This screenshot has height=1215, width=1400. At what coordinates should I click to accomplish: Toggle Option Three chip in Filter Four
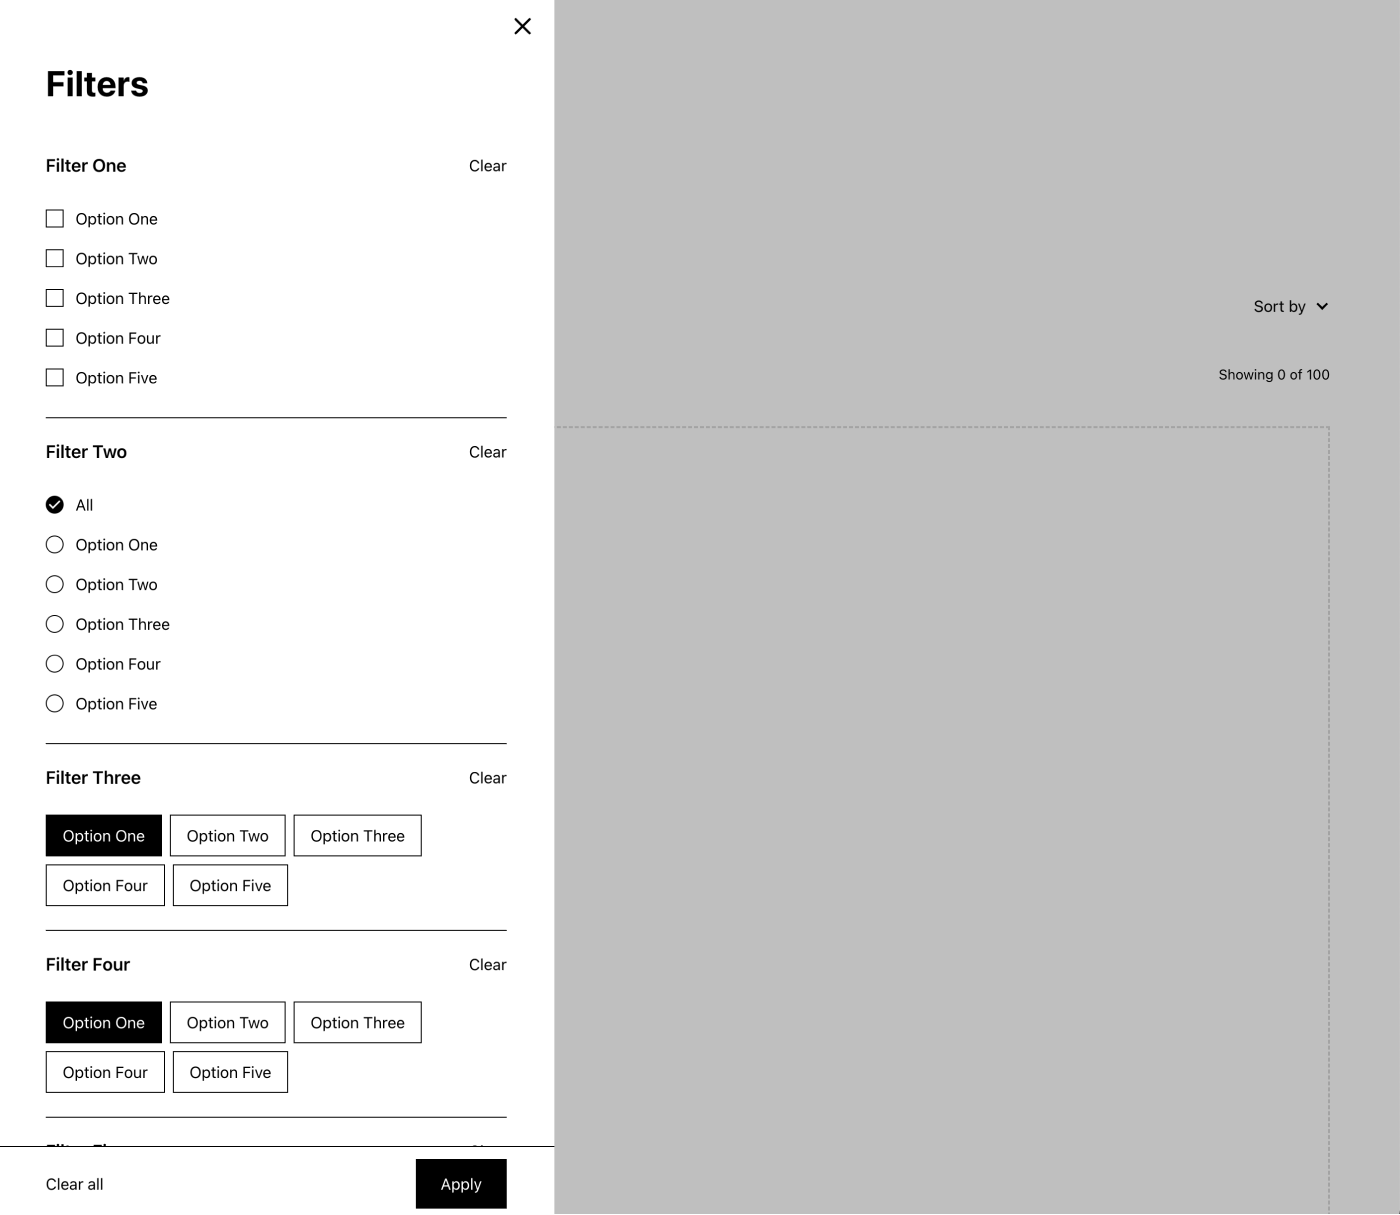click(358, 1023)
